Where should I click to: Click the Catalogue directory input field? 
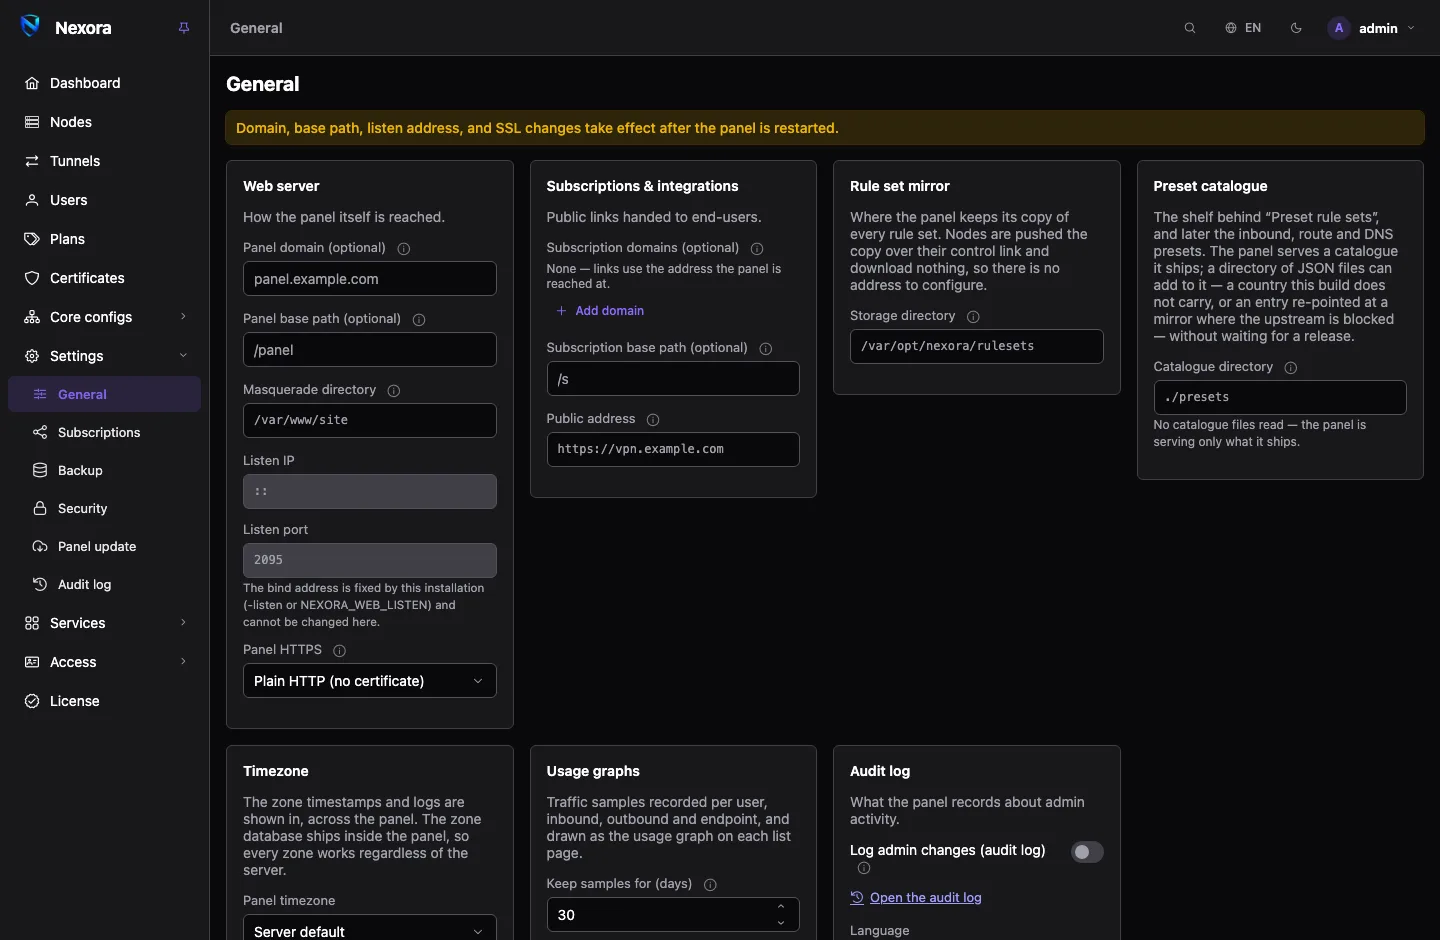pos(1280,398)
